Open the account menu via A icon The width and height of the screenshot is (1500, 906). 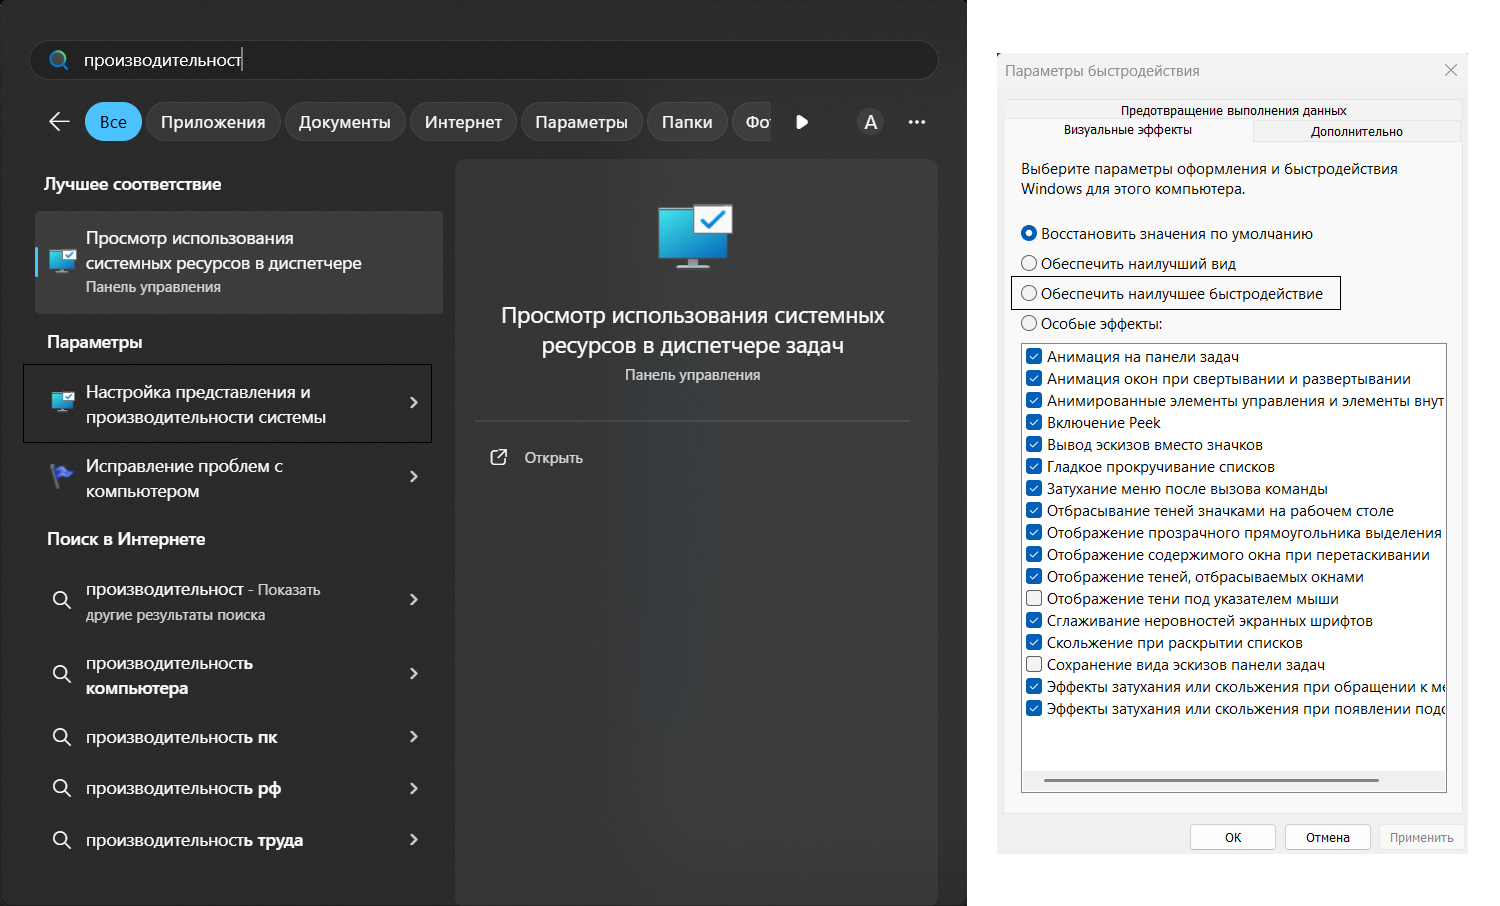pyautogui.click(x=869, y=121)
